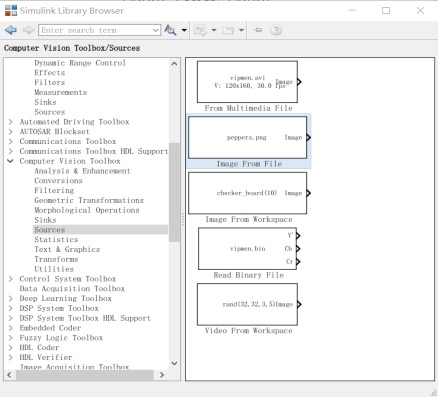This screenshot has width=438, height=397.
Task: Expand the Communications Toolbox node
Action: (x=11, y=141)
